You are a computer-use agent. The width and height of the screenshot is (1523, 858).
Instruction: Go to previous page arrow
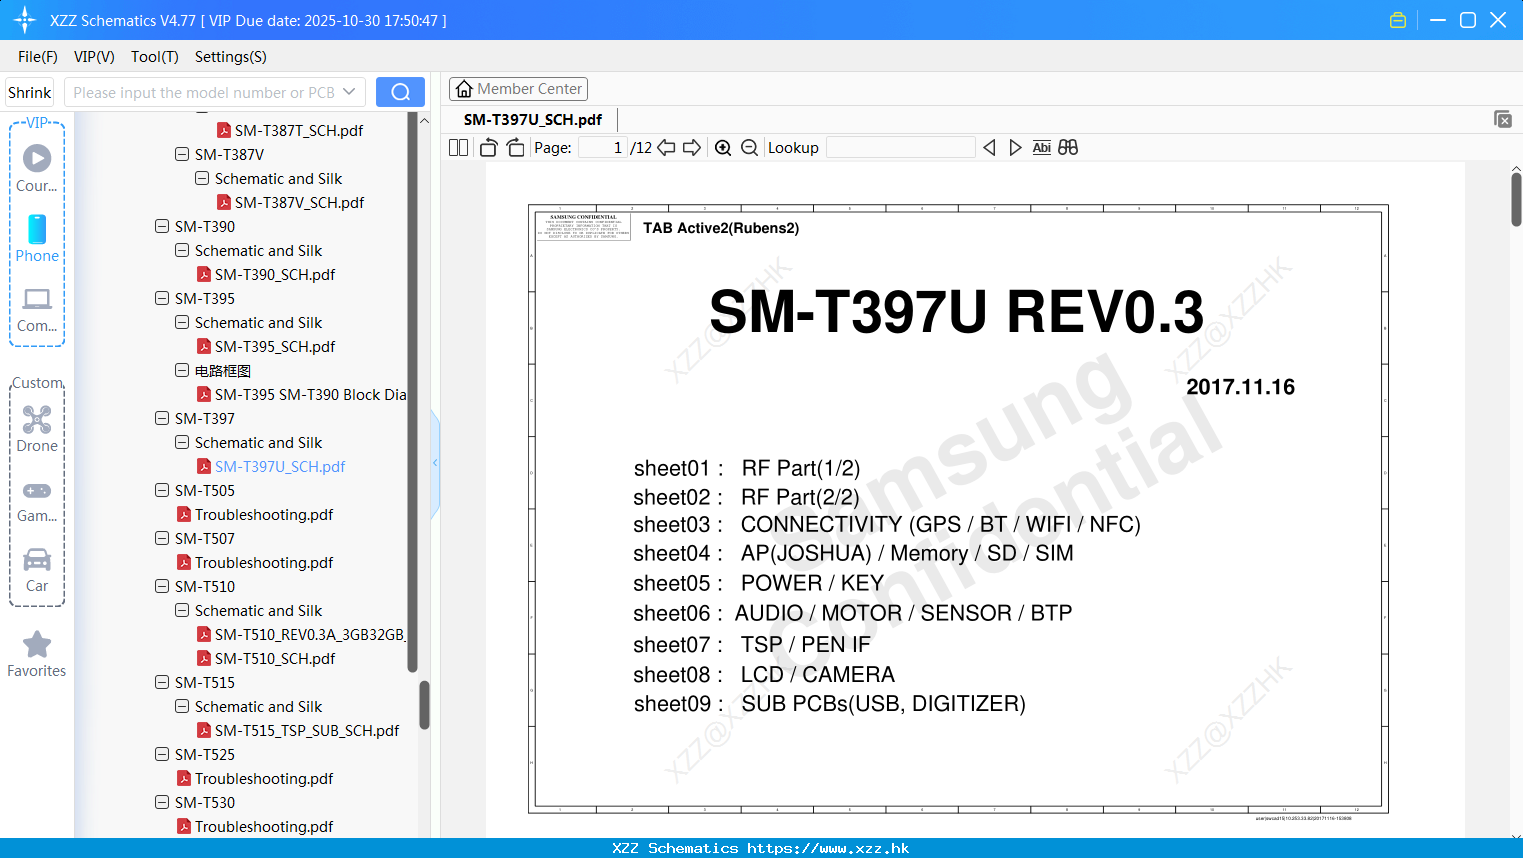666,147
